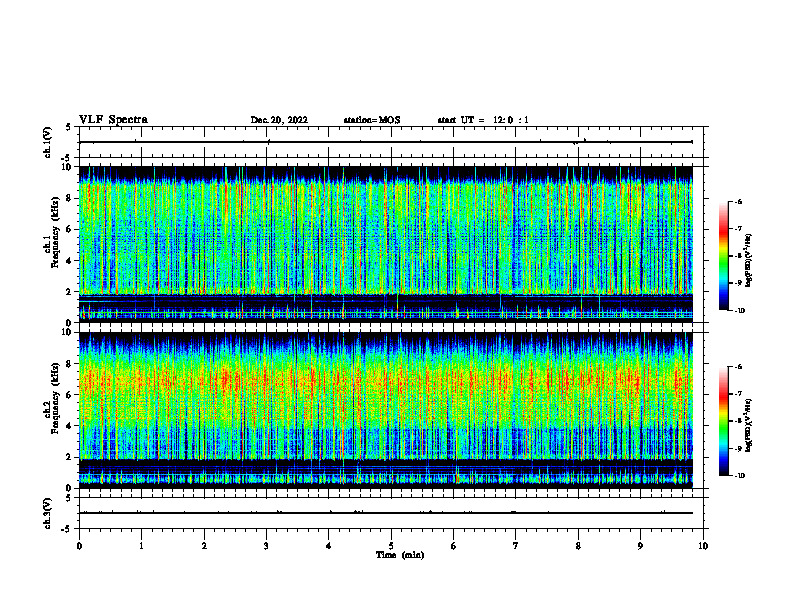Click ch.2 frequency tick label "8"
The image size is (792, 612).
[69, 364]
